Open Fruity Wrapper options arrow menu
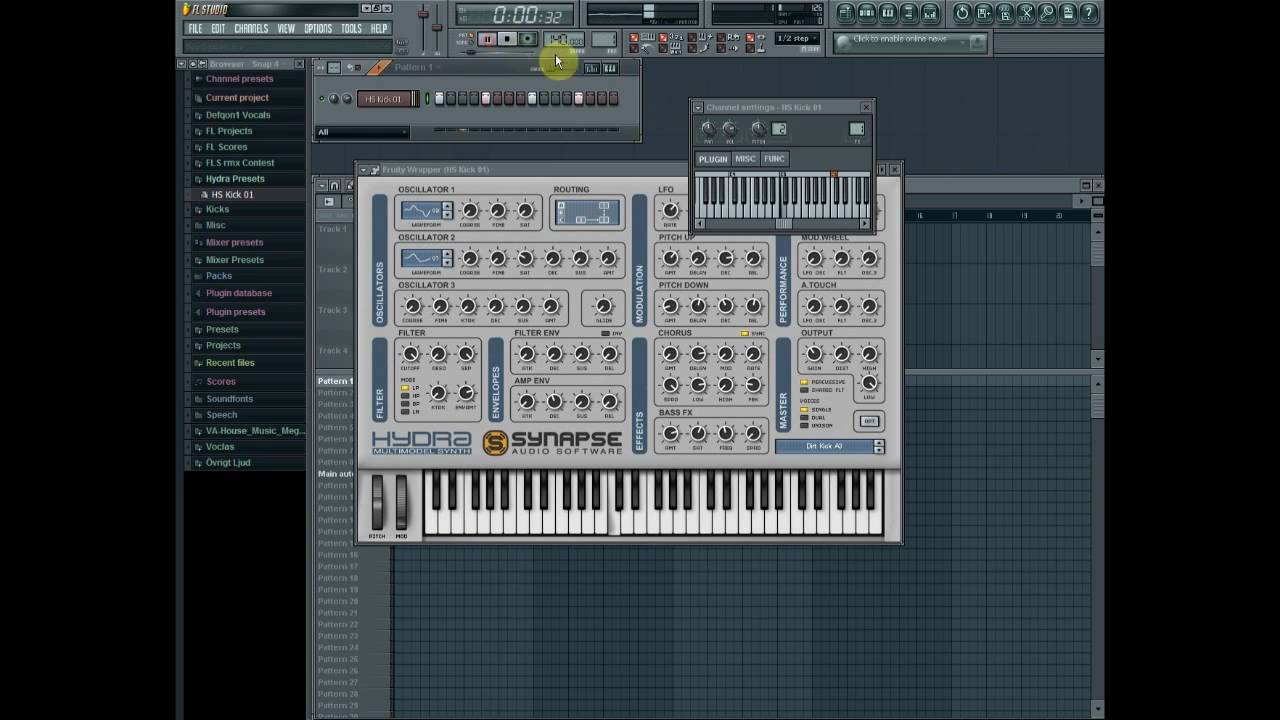The height and width of the screenshot is (720, 1280). tap(363, 170)
